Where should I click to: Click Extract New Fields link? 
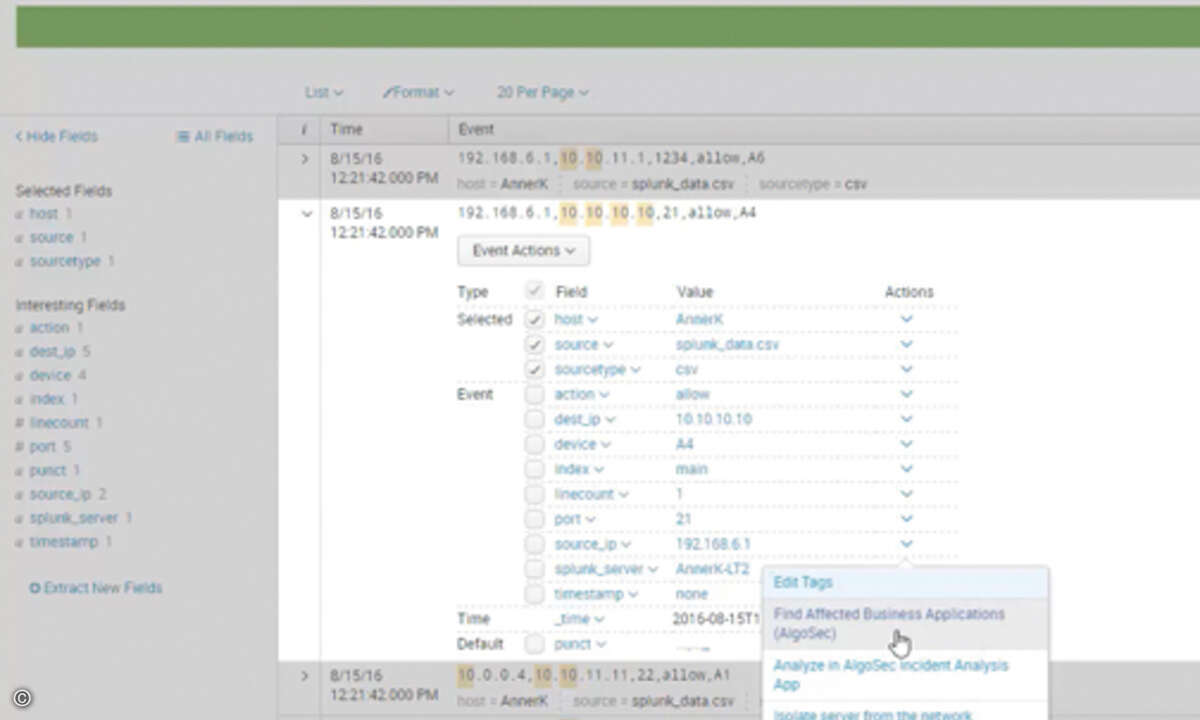[96, 588]
